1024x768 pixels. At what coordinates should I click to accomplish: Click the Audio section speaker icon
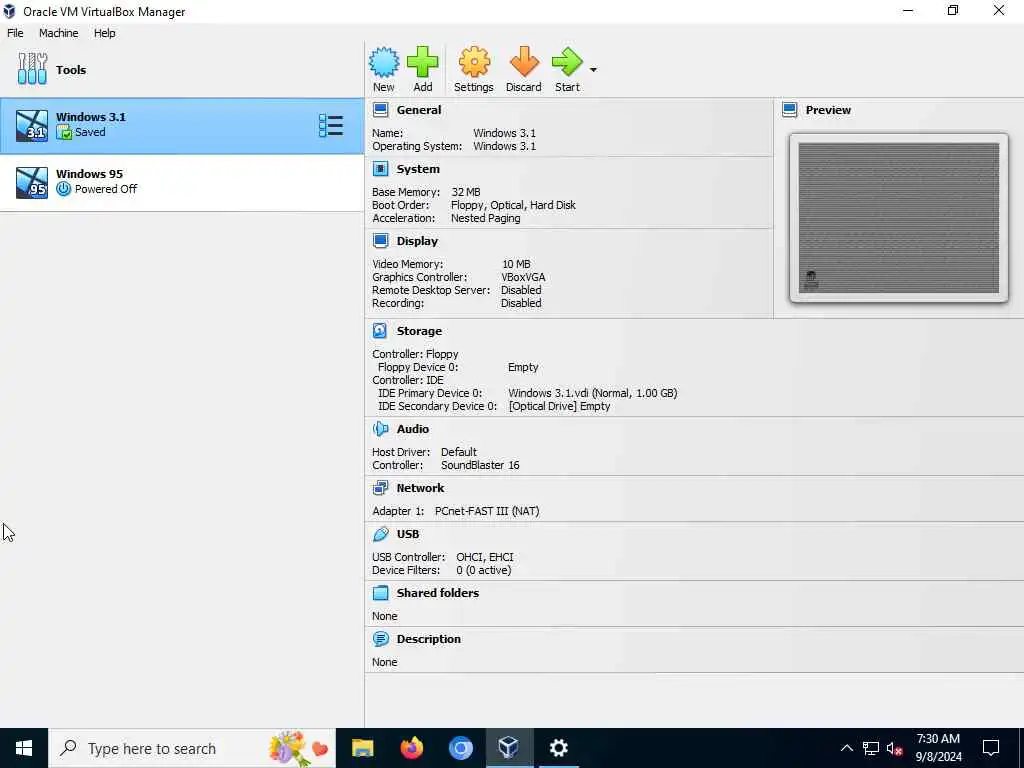tap(380, 429)
